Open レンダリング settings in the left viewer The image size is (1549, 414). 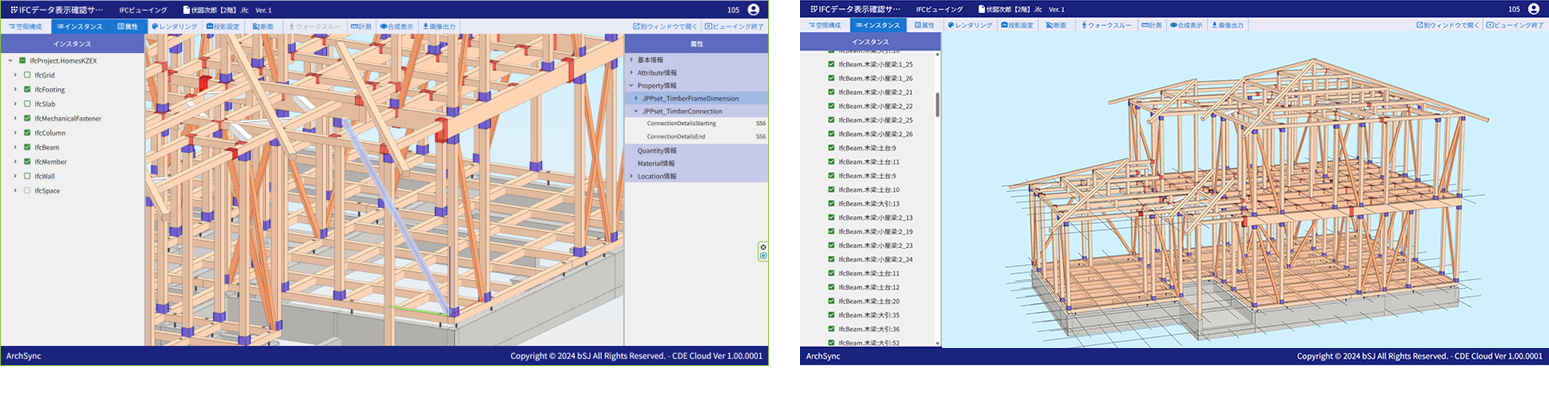(x=175, y=25)
